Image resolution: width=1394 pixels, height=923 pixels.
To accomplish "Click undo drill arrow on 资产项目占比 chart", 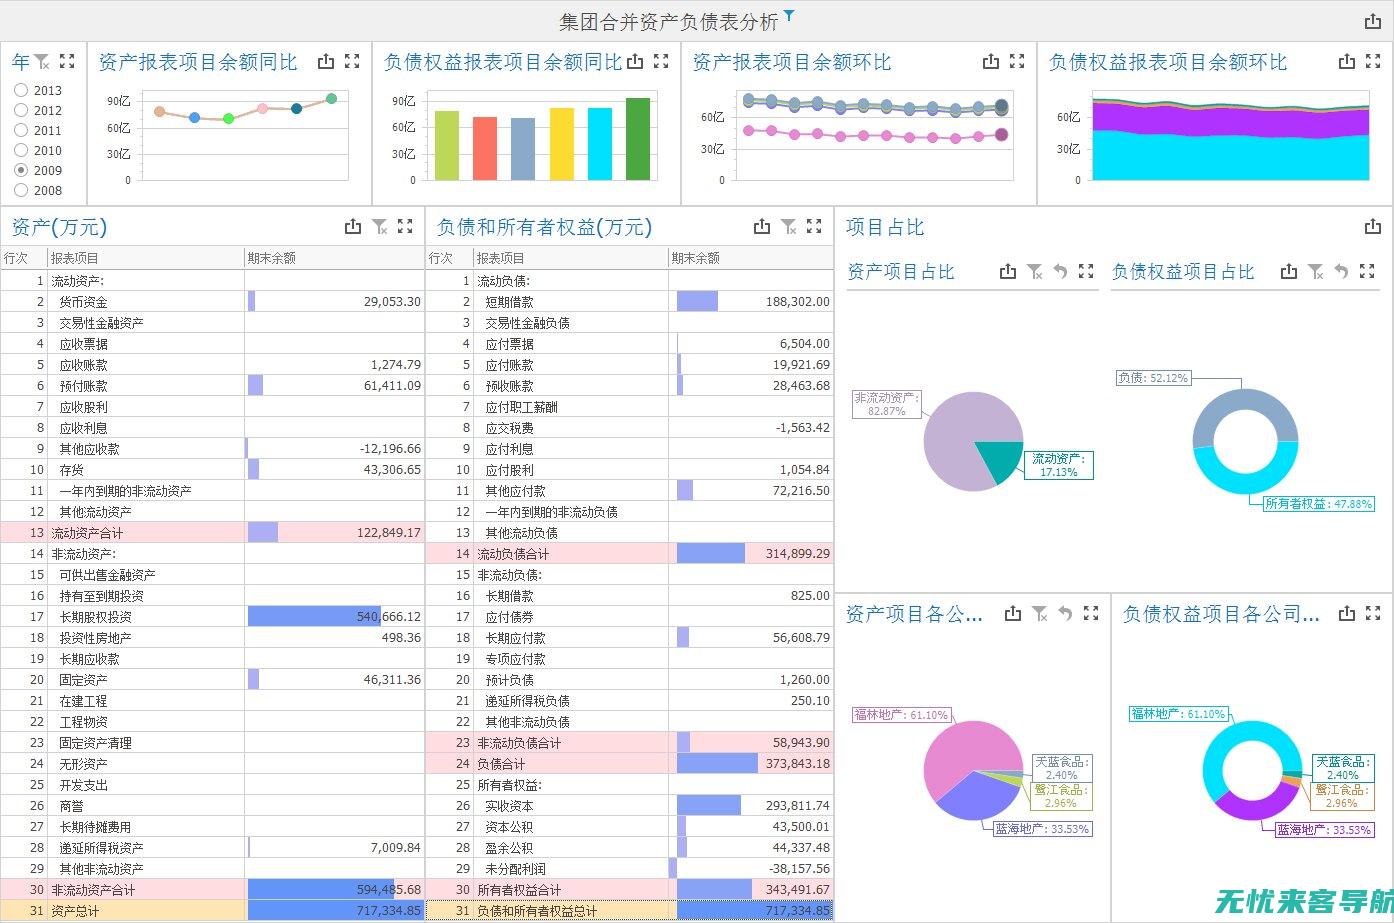I will coord(1061,271).
